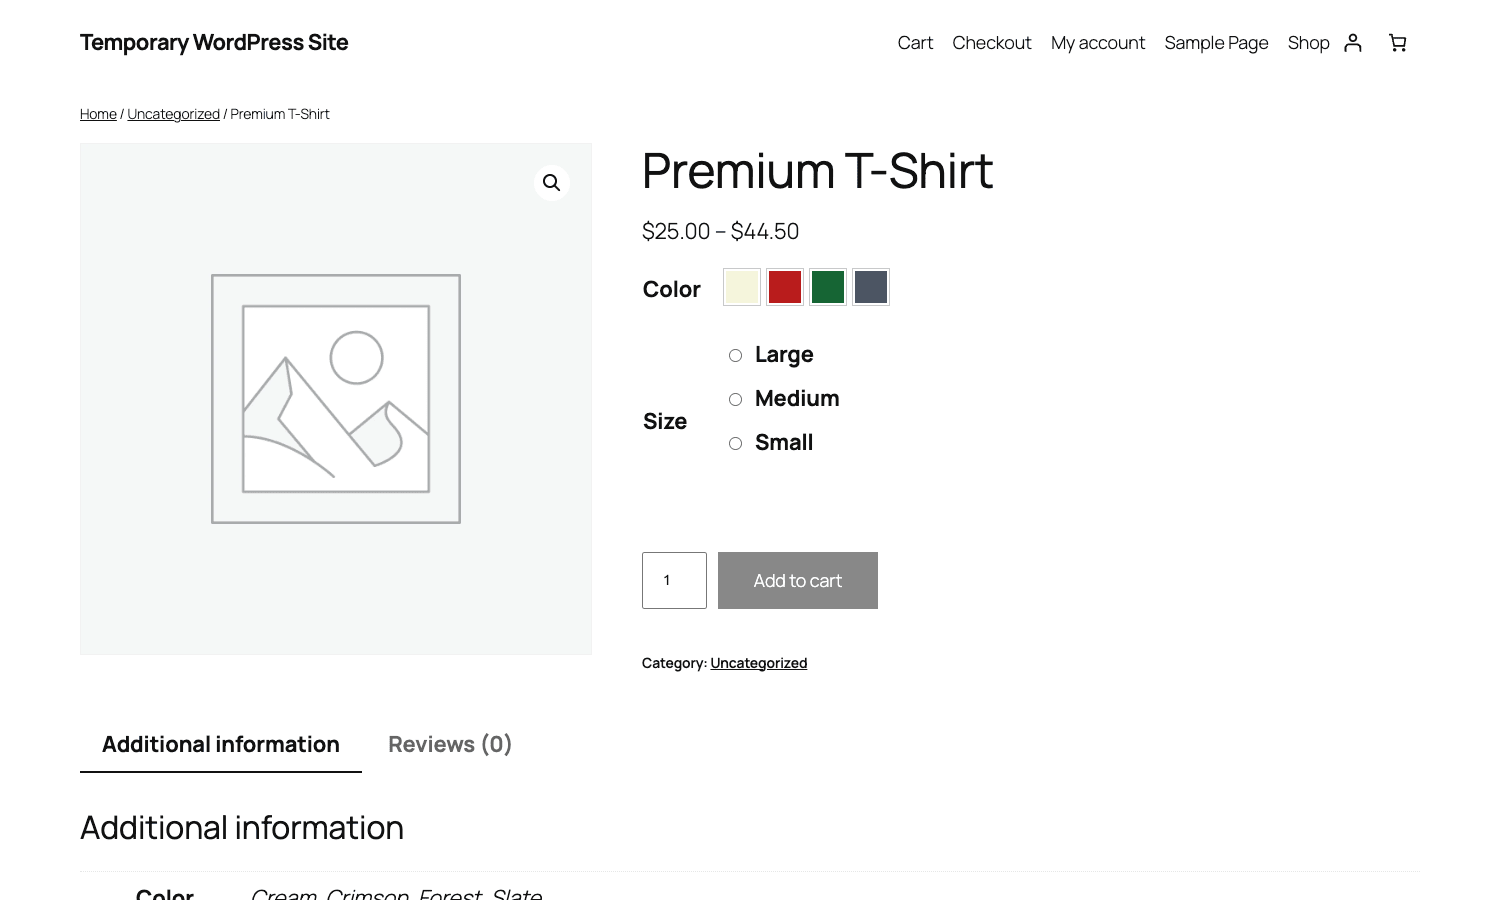This screenshot has width=1500, height=900.
Task: Click the Premium T-Shirt heading
Action: click(817, 171)
